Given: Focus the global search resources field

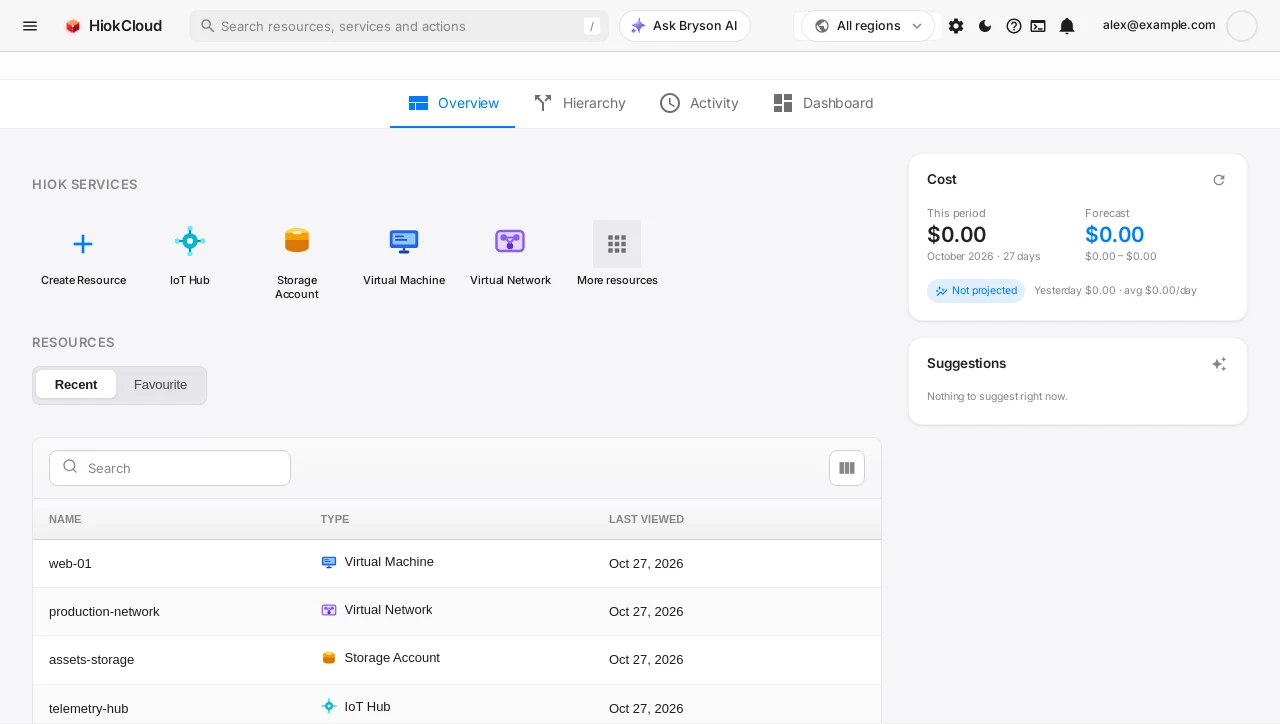Looking at the screenshot, I should point(399,26).
